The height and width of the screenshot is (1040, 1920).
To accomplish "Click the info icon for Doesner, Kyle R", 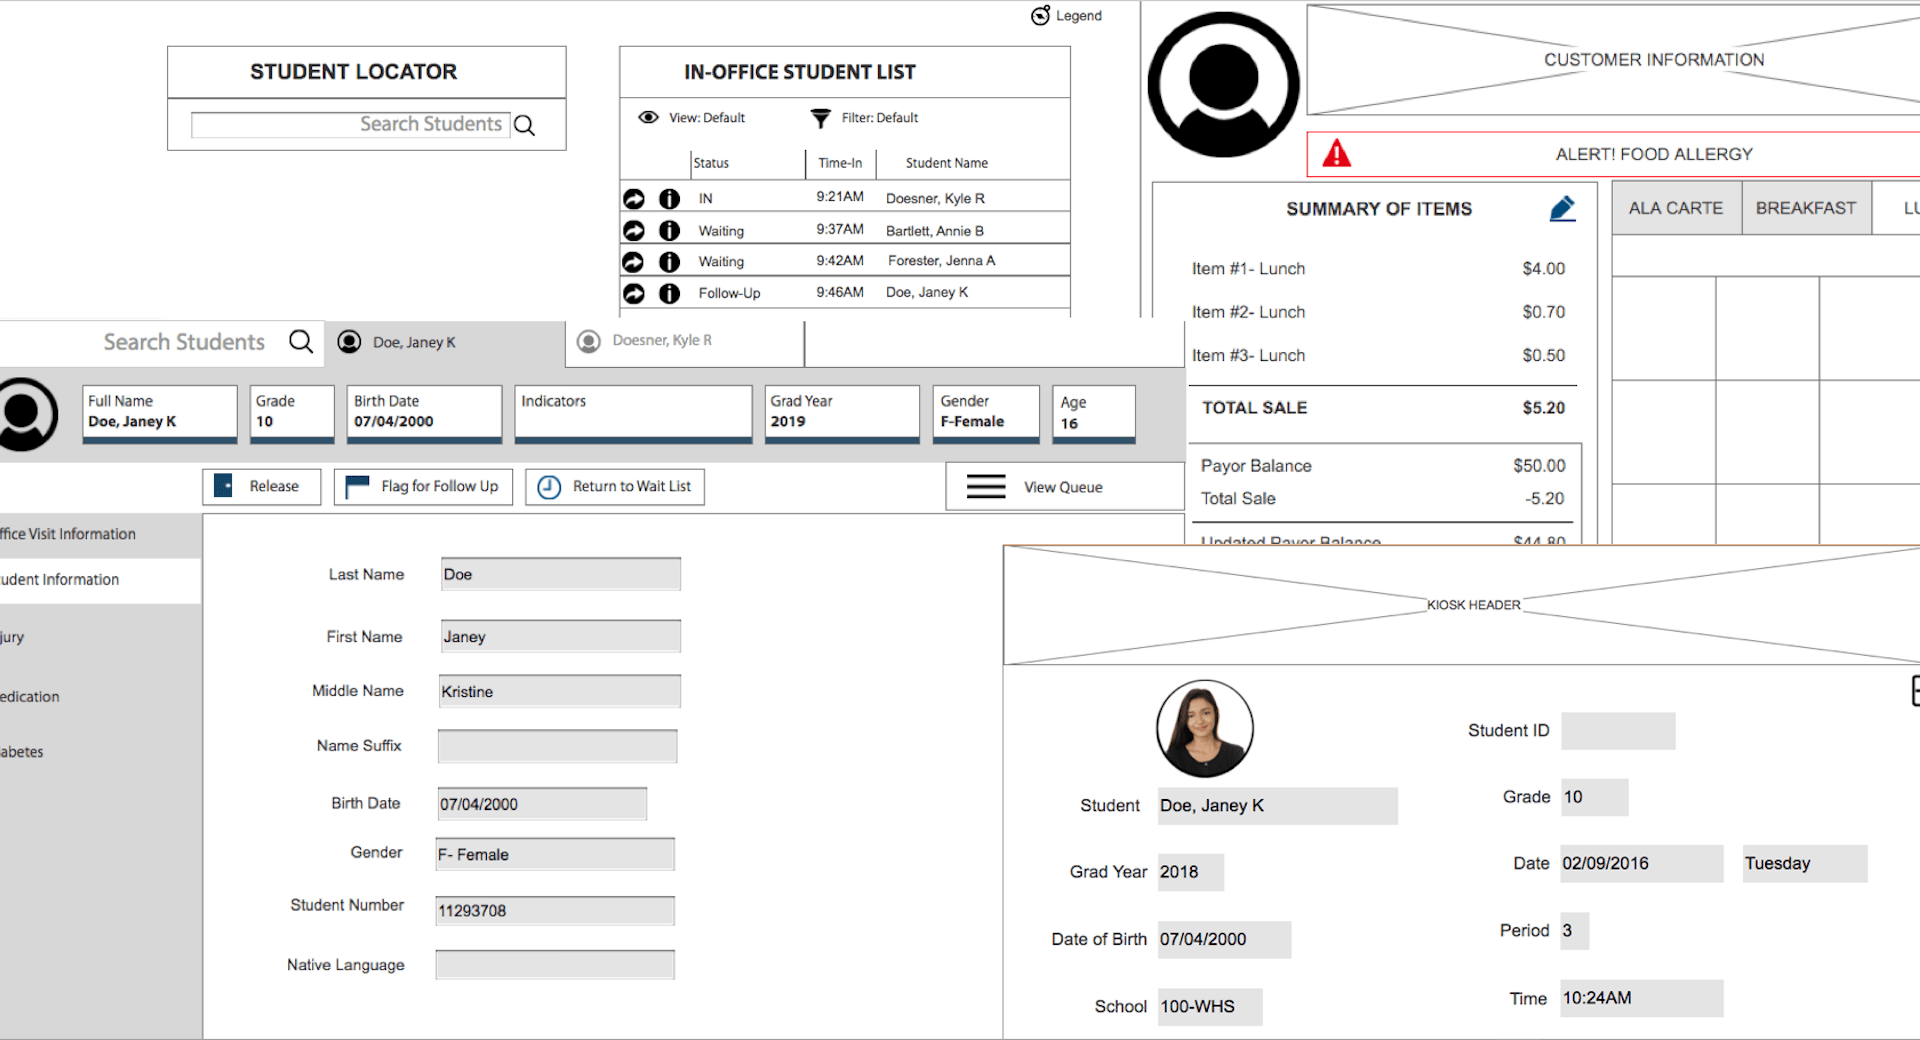I will click(x=669, y=199).
